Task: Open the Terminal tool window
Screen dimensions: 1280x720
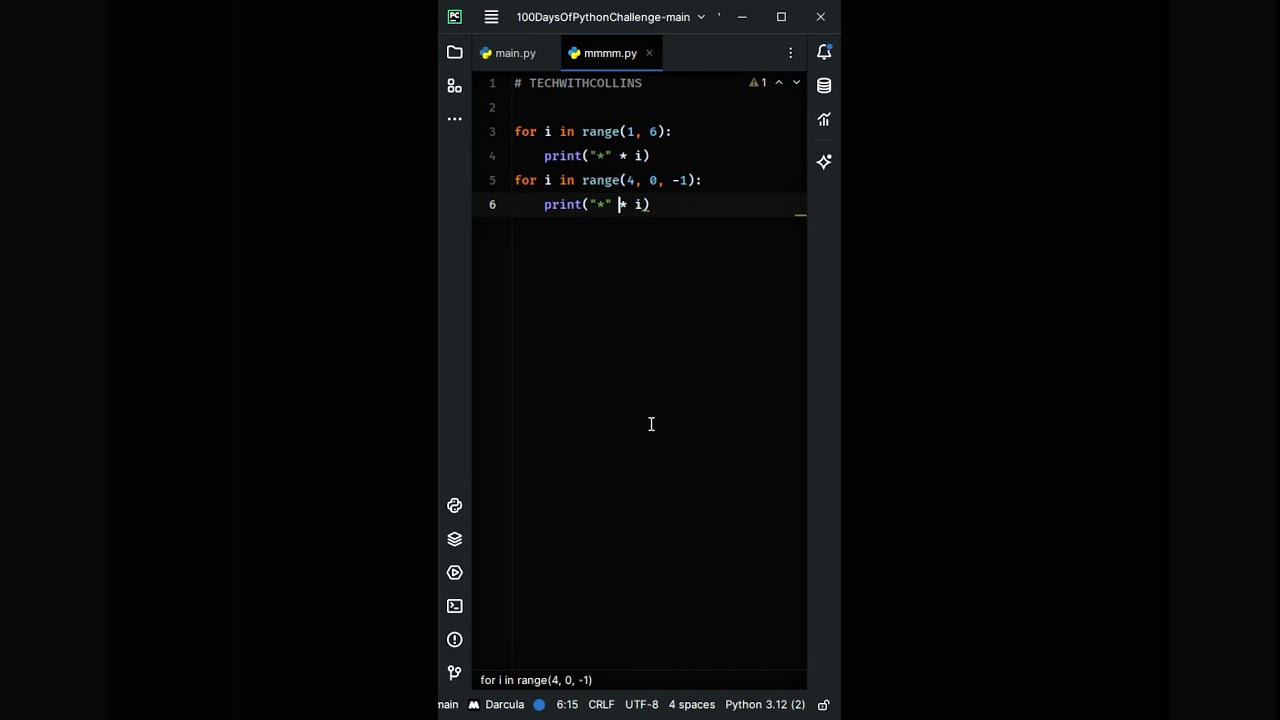Action: click(455, 606)
